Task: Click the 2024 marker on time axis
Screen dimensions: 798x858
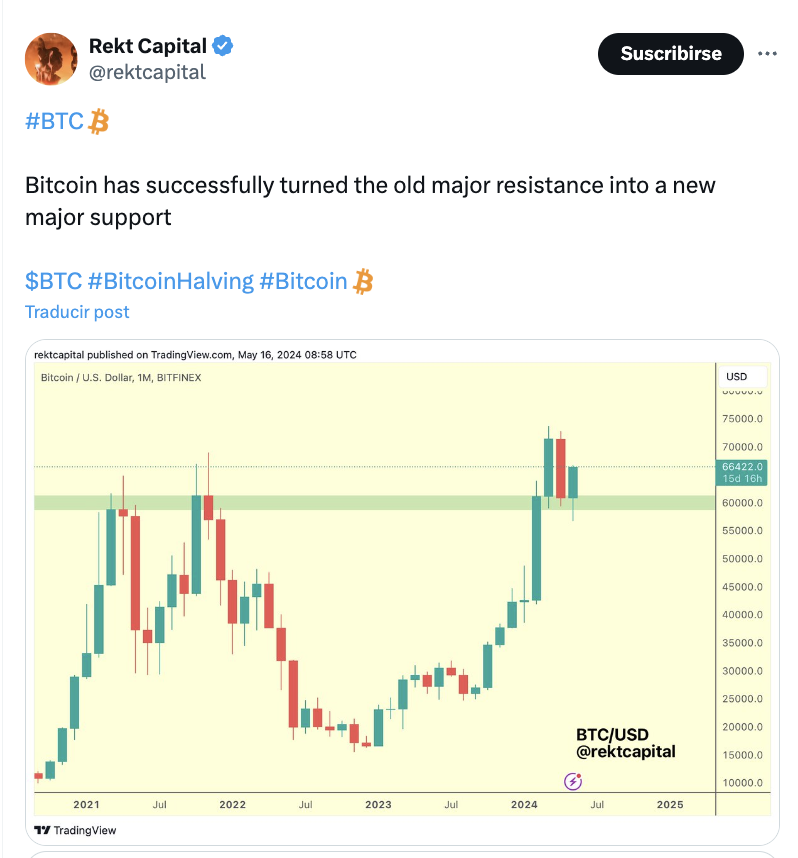Action: pyautogui.click(x=524, y=804)
